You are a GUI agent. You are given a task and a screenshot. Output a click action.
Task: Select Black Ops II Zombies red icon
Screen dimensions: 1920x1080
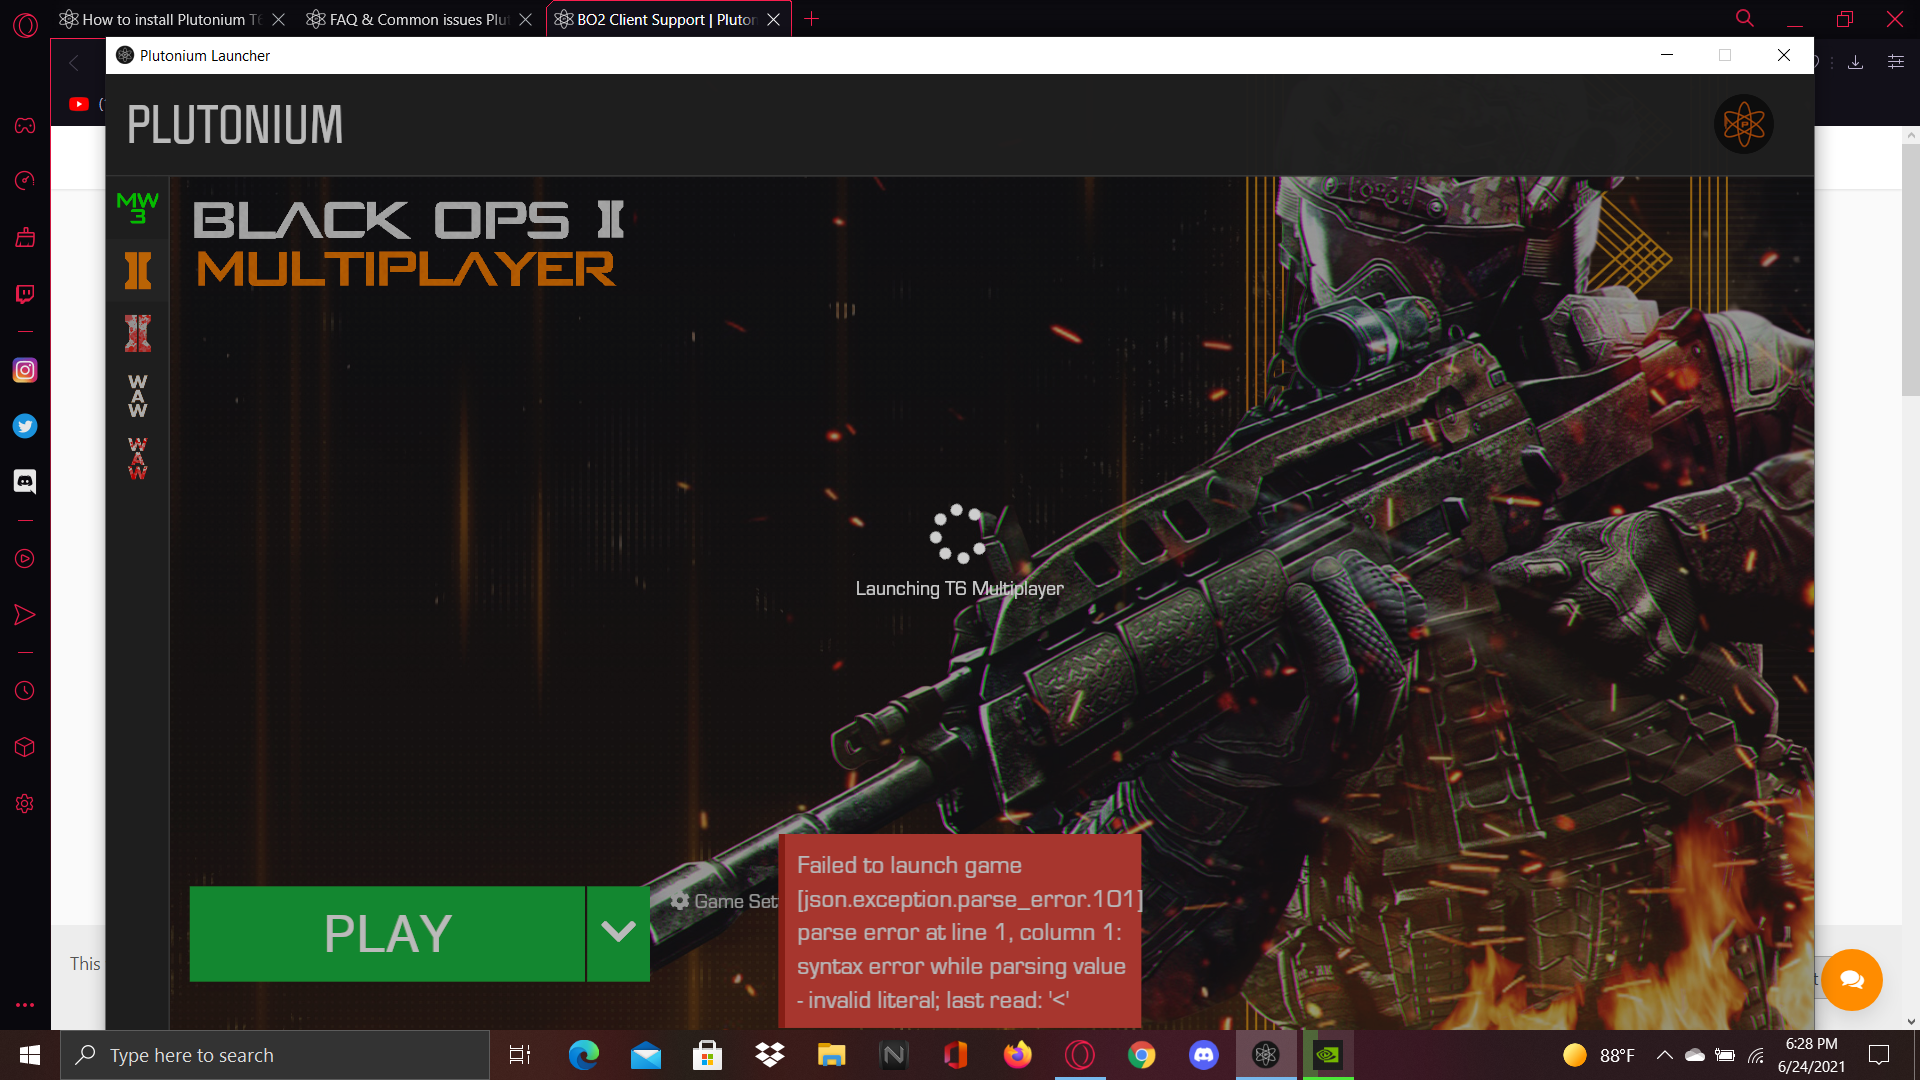pos(138,333)
